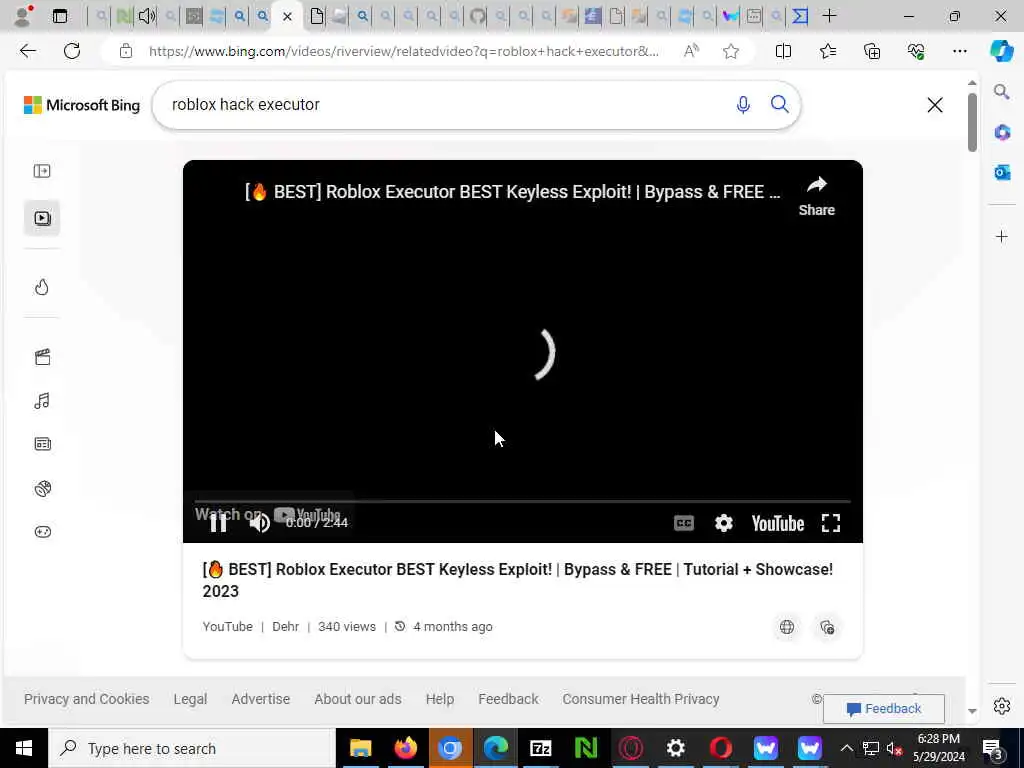The width and height of the screenshot is (1024, 768).
Task: Open 7-Zip from the taskbar
Action: coord(541,748)
